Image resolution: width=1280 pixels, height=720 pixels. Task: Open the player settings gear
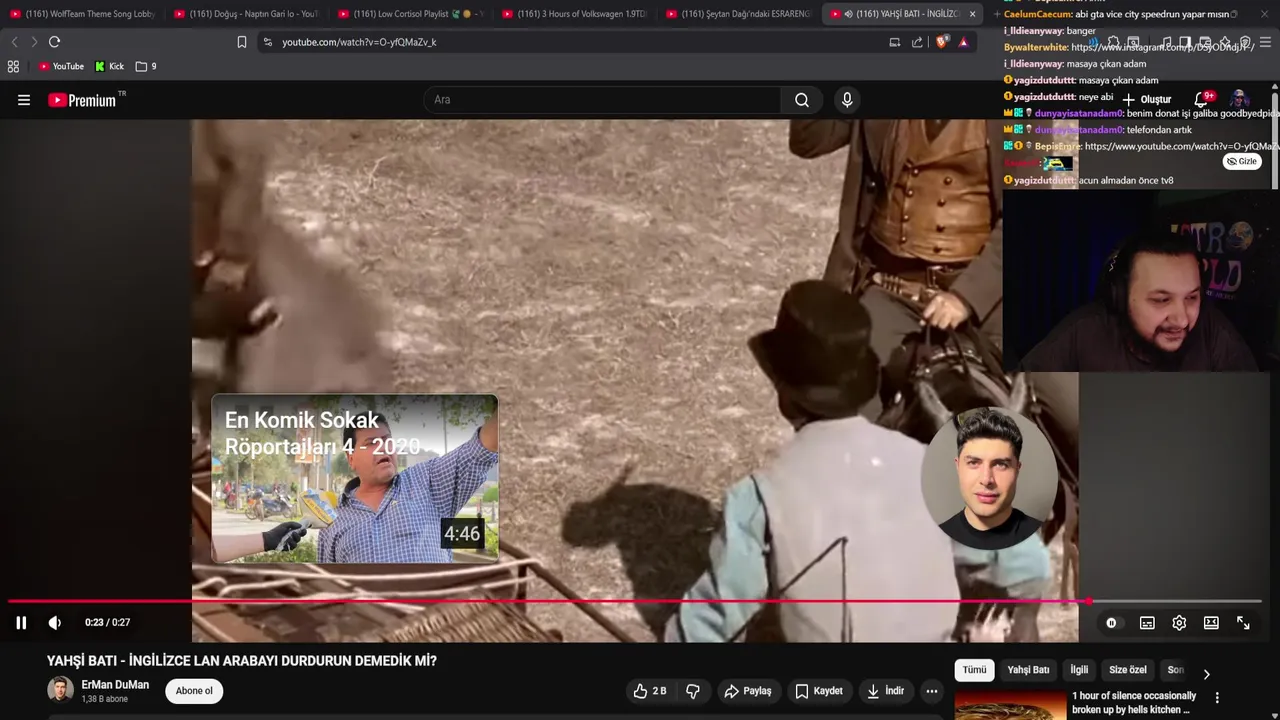click(1179, 623)
